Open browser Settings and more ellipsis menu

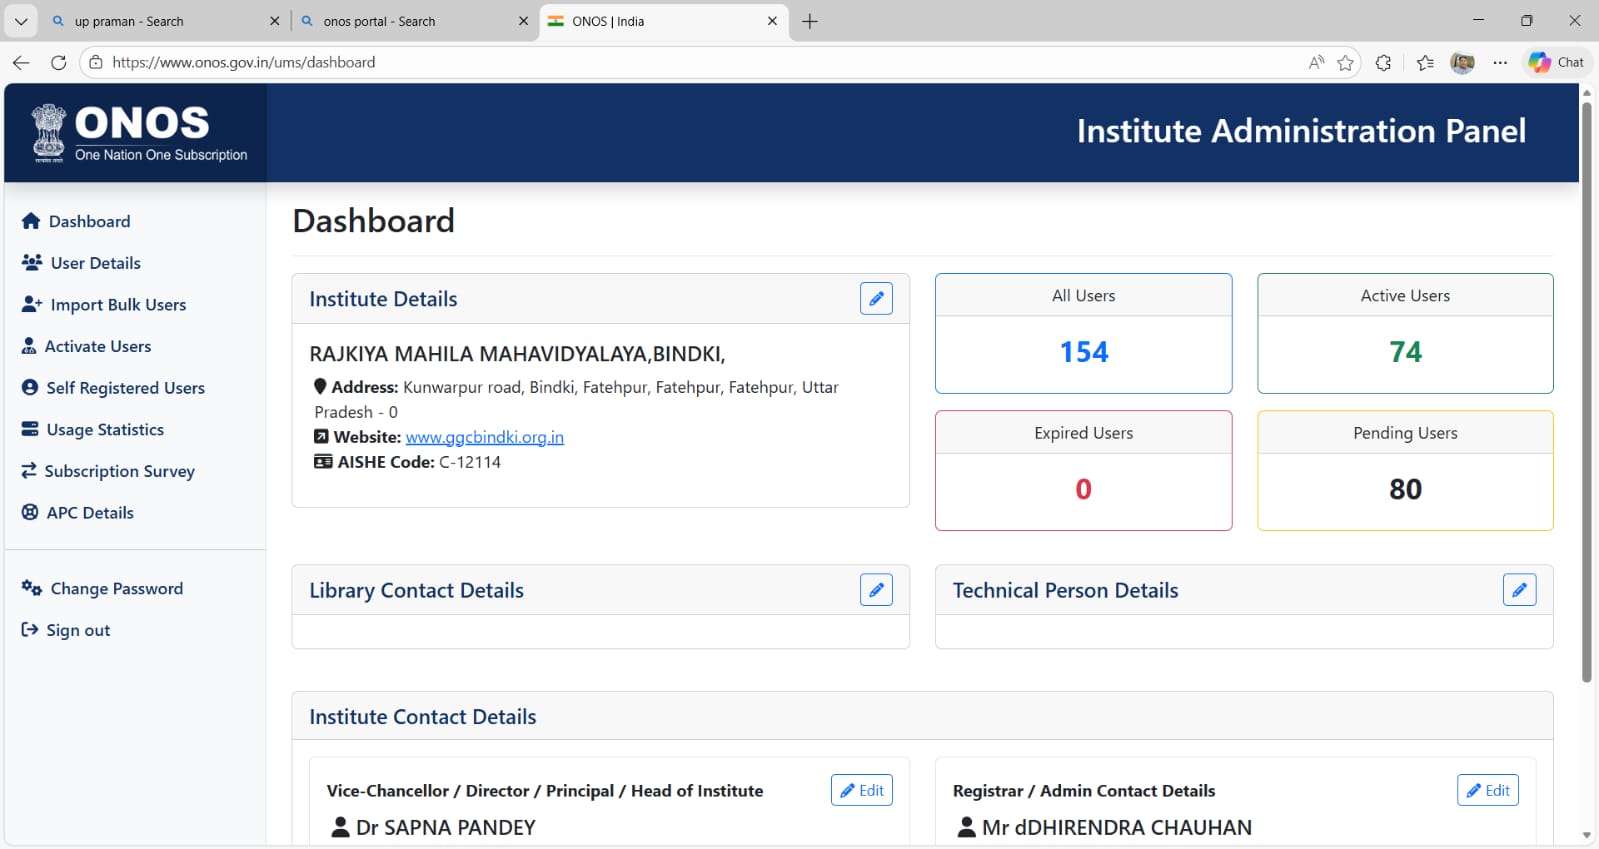coord(1500,62)
